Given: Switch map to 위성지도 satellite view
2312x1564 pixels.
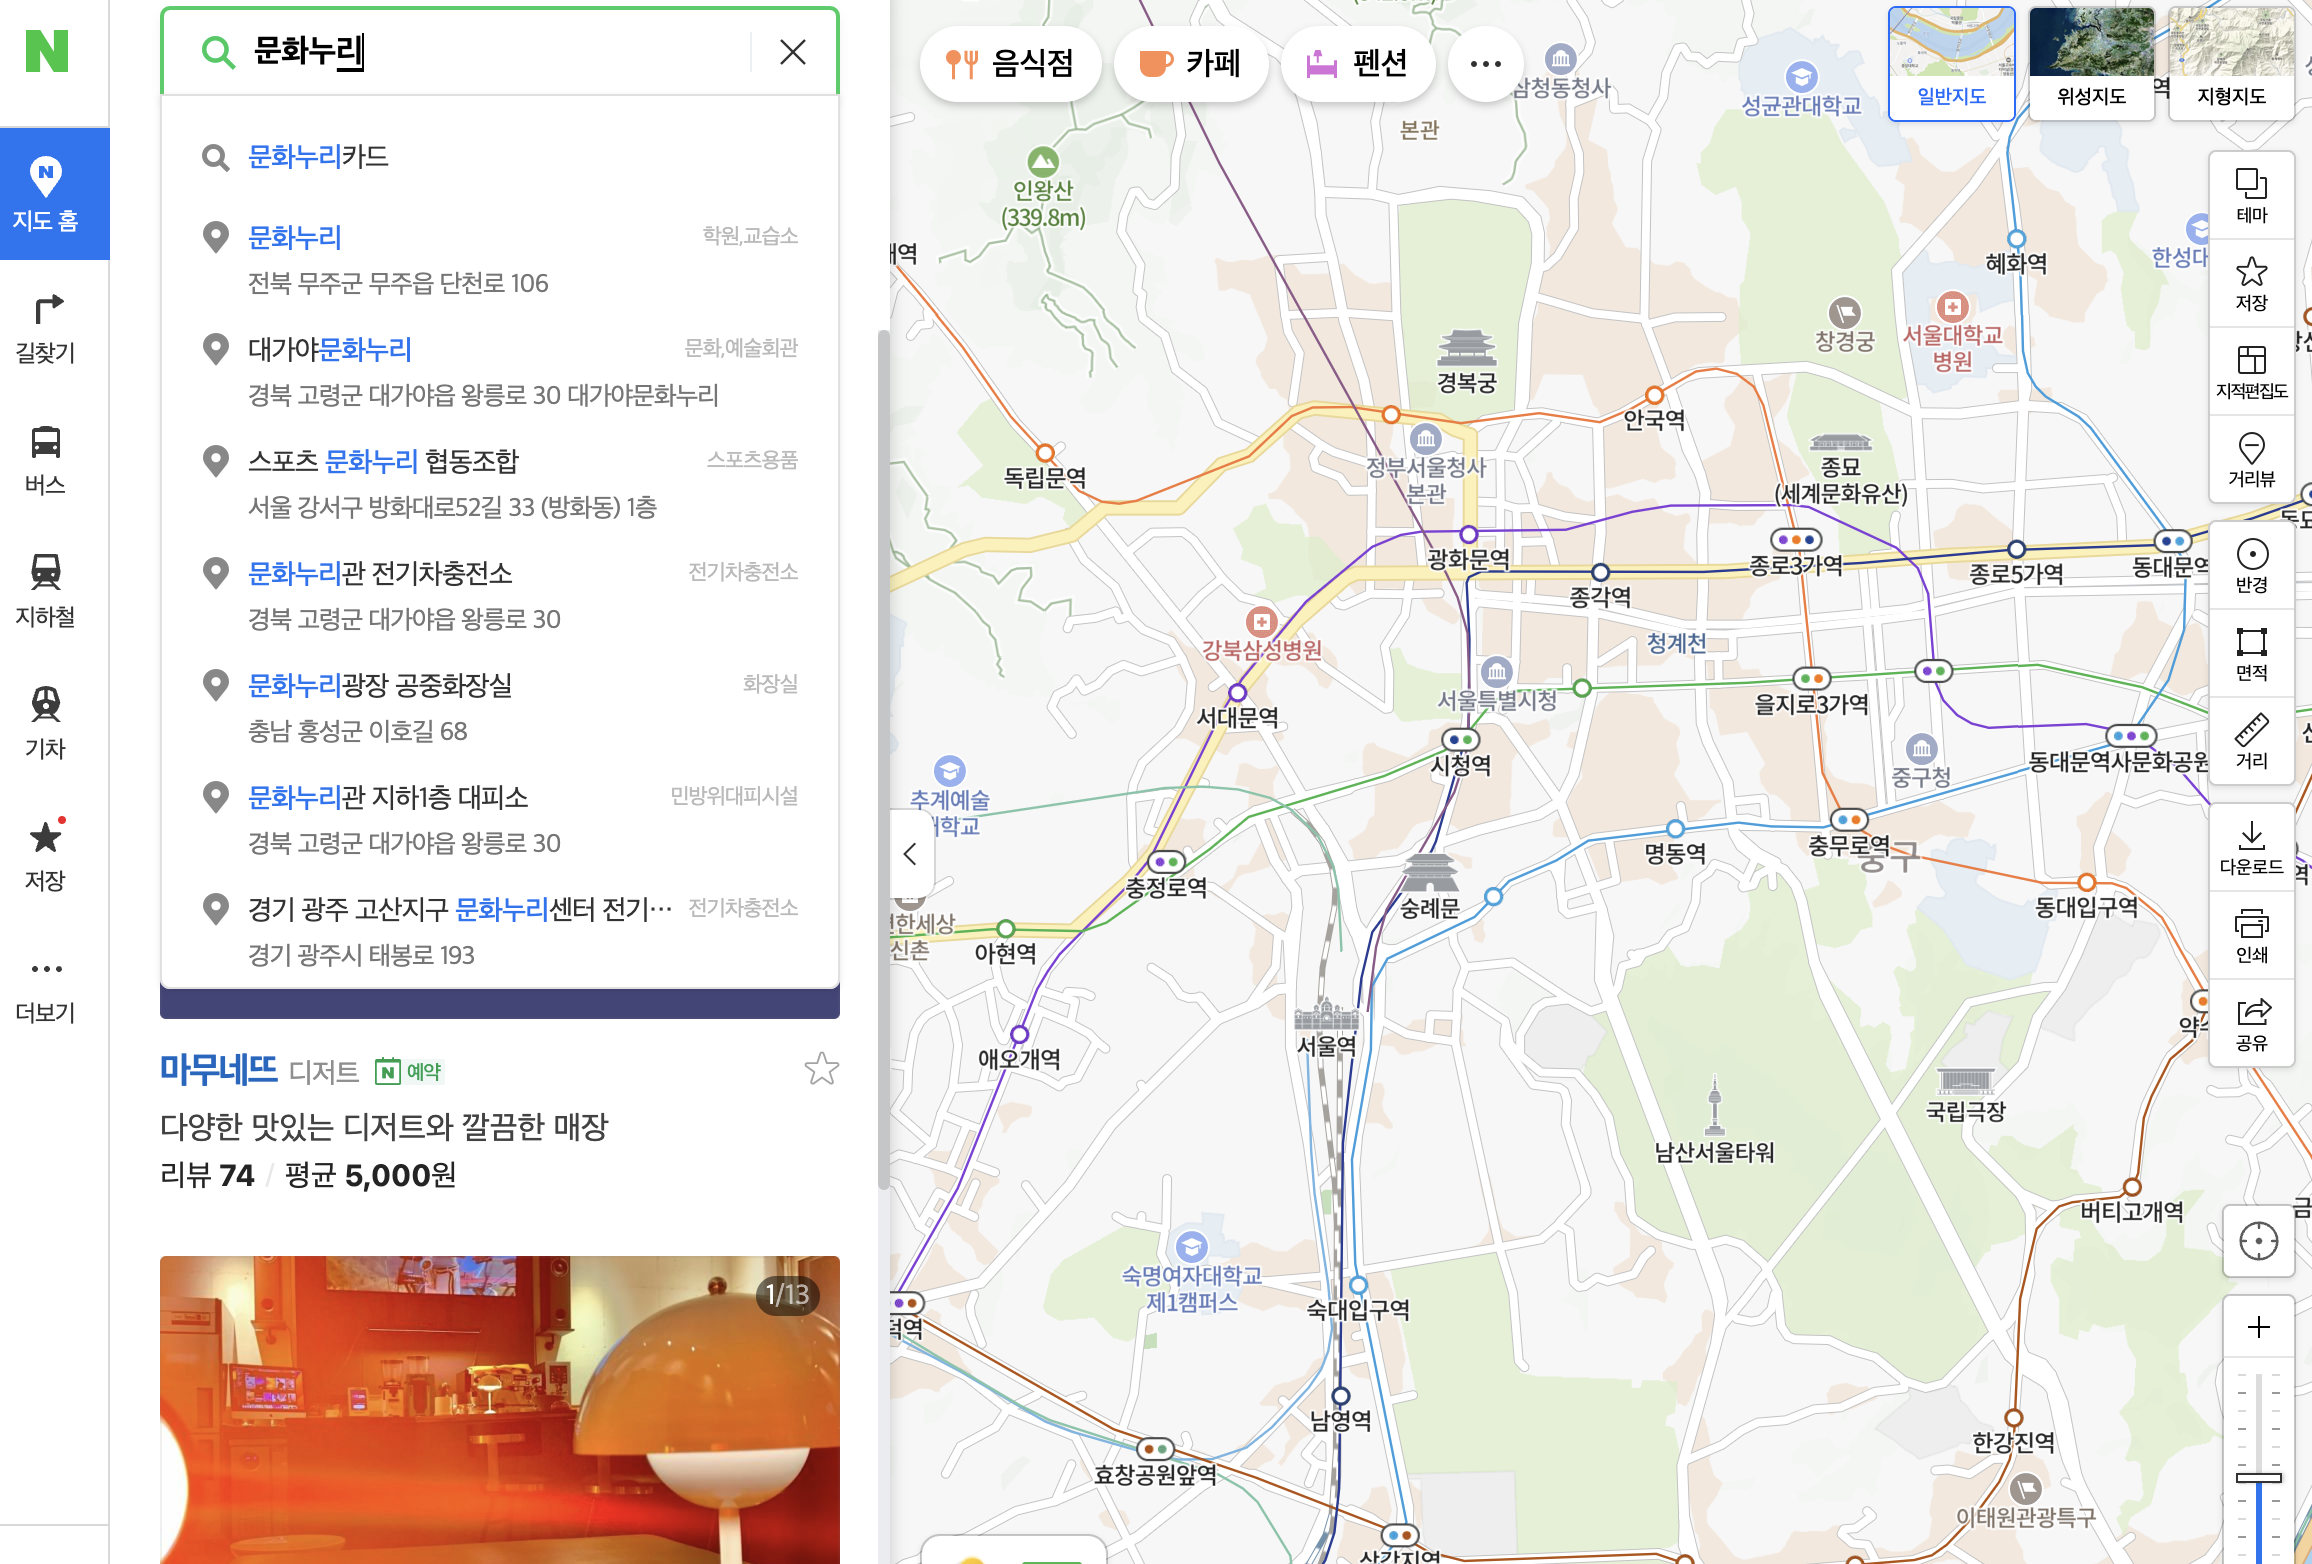Looking at the screenshot, I should point(2092,63).
